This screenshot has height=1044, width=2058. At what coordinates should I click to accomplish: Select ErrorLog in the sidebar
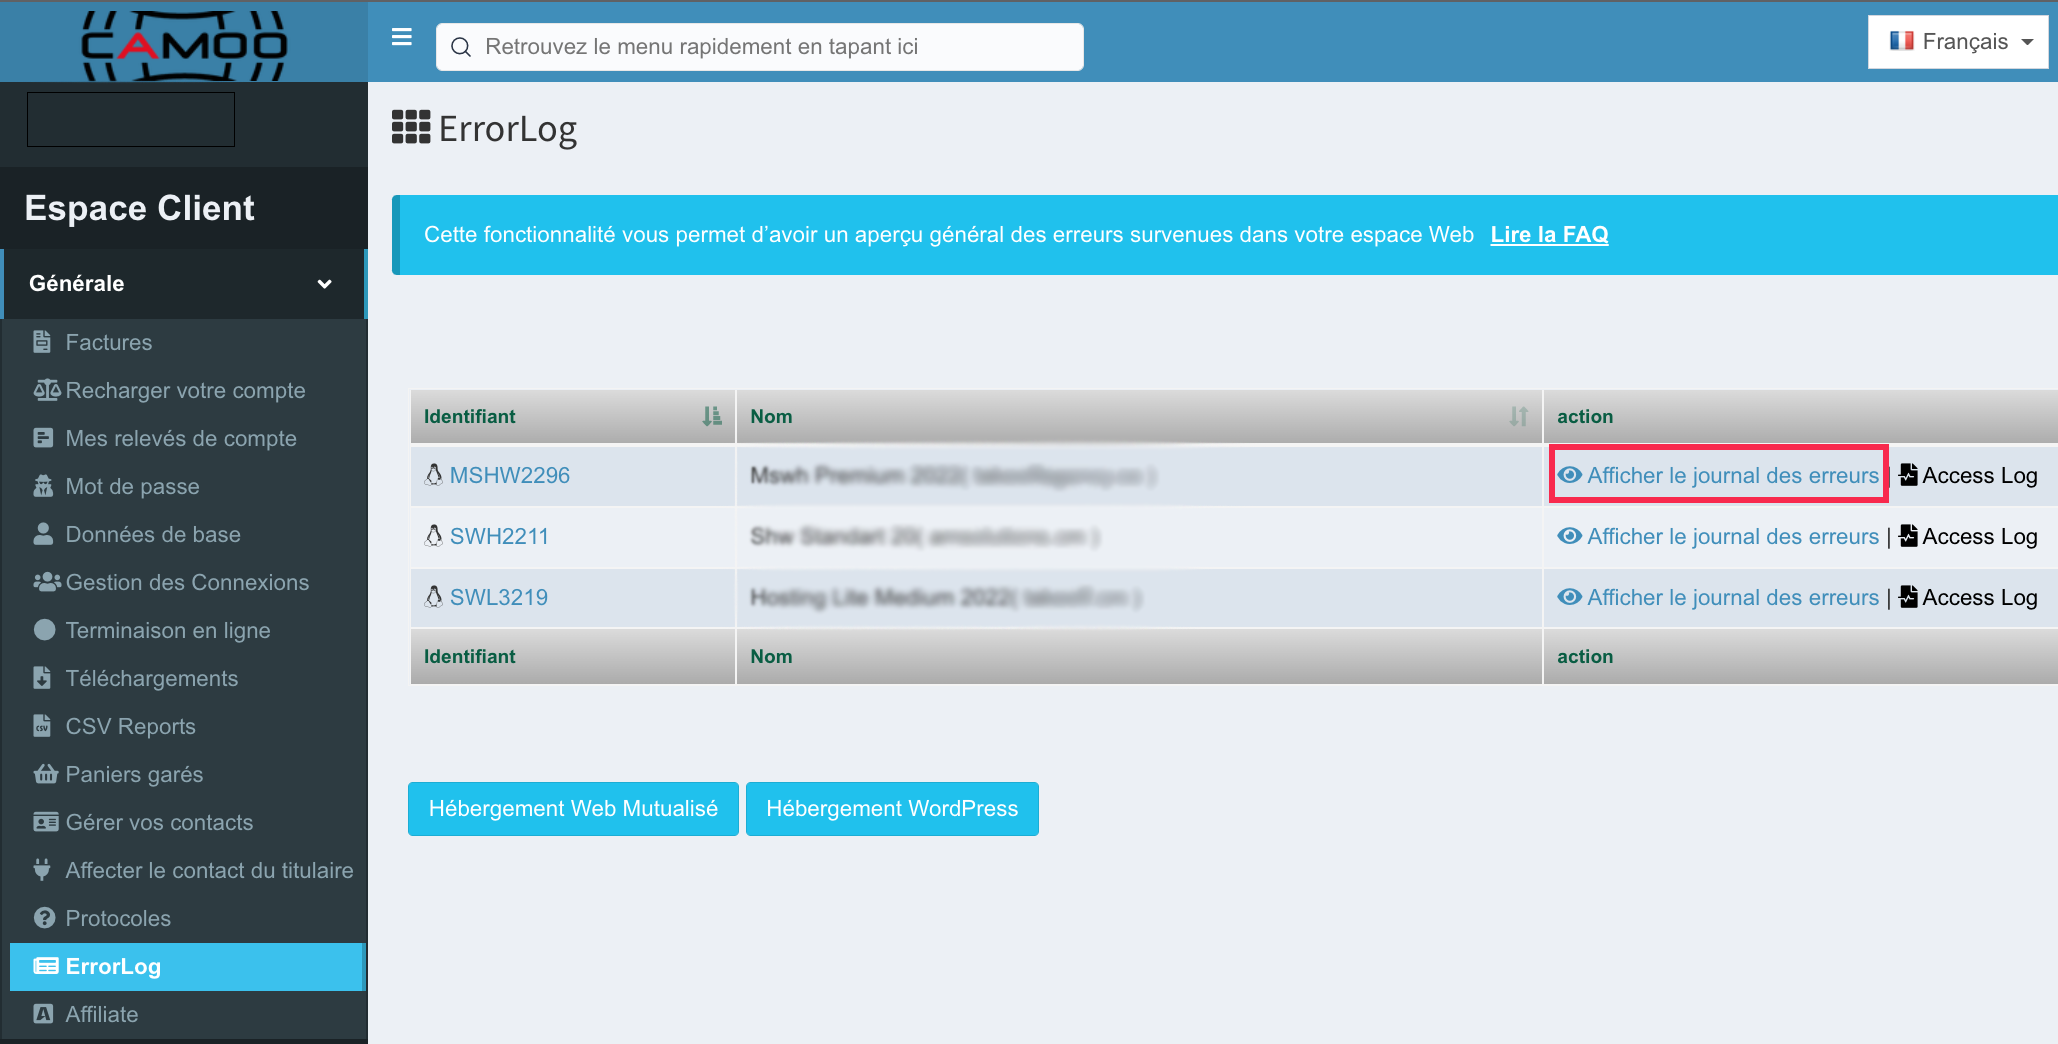[188, 967]
